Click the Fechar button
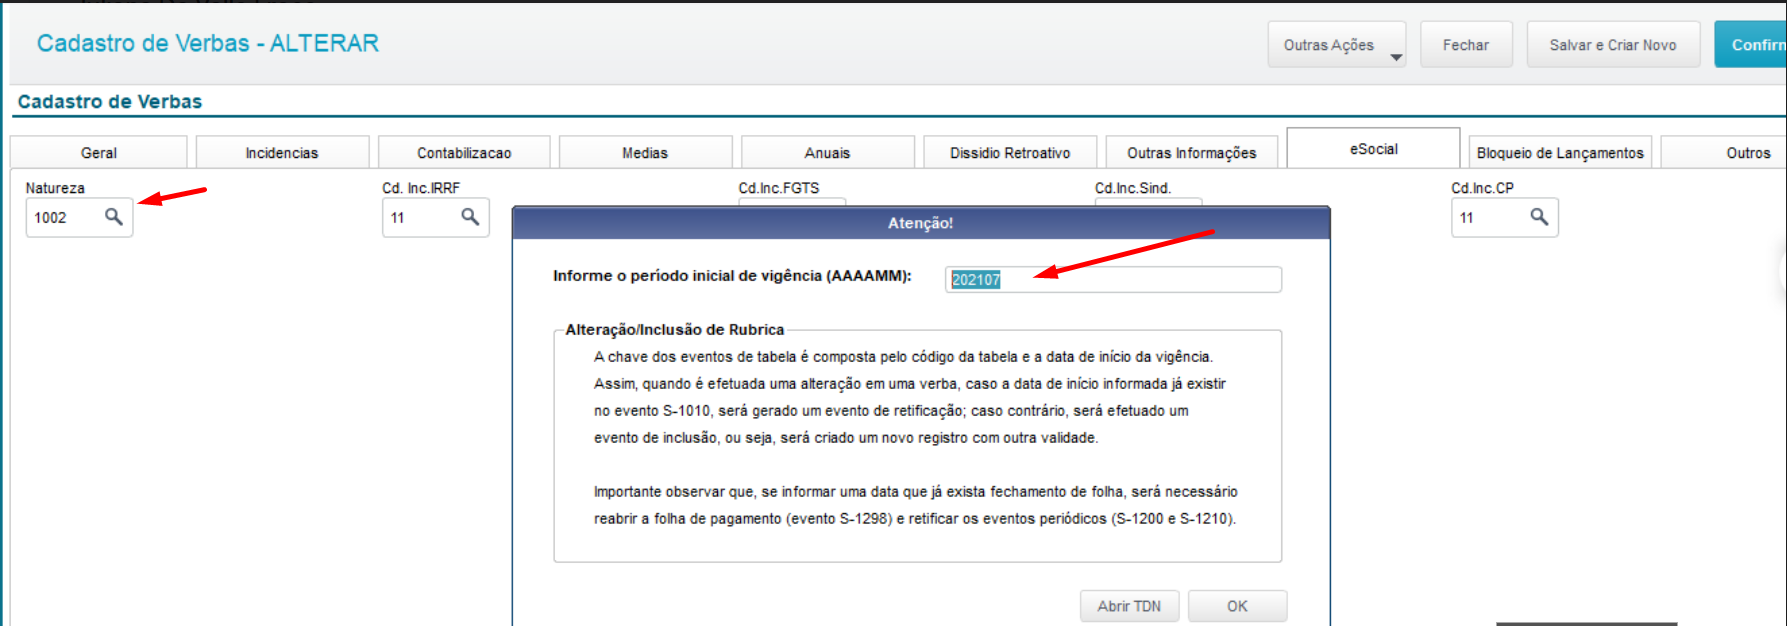The height and width of the screenshot is (626, 1787). coord(1466,45)
